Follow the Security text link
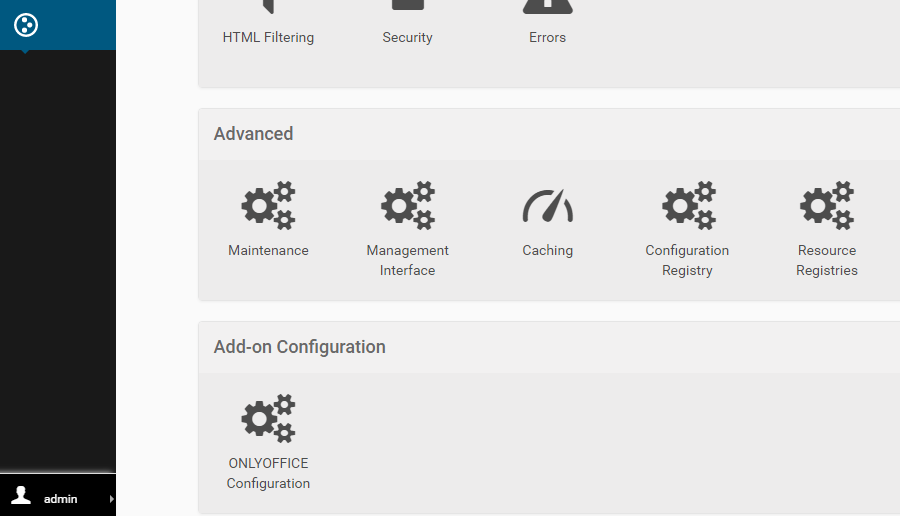Viewport: 900px width, 516px height. (x=408, y=37)
